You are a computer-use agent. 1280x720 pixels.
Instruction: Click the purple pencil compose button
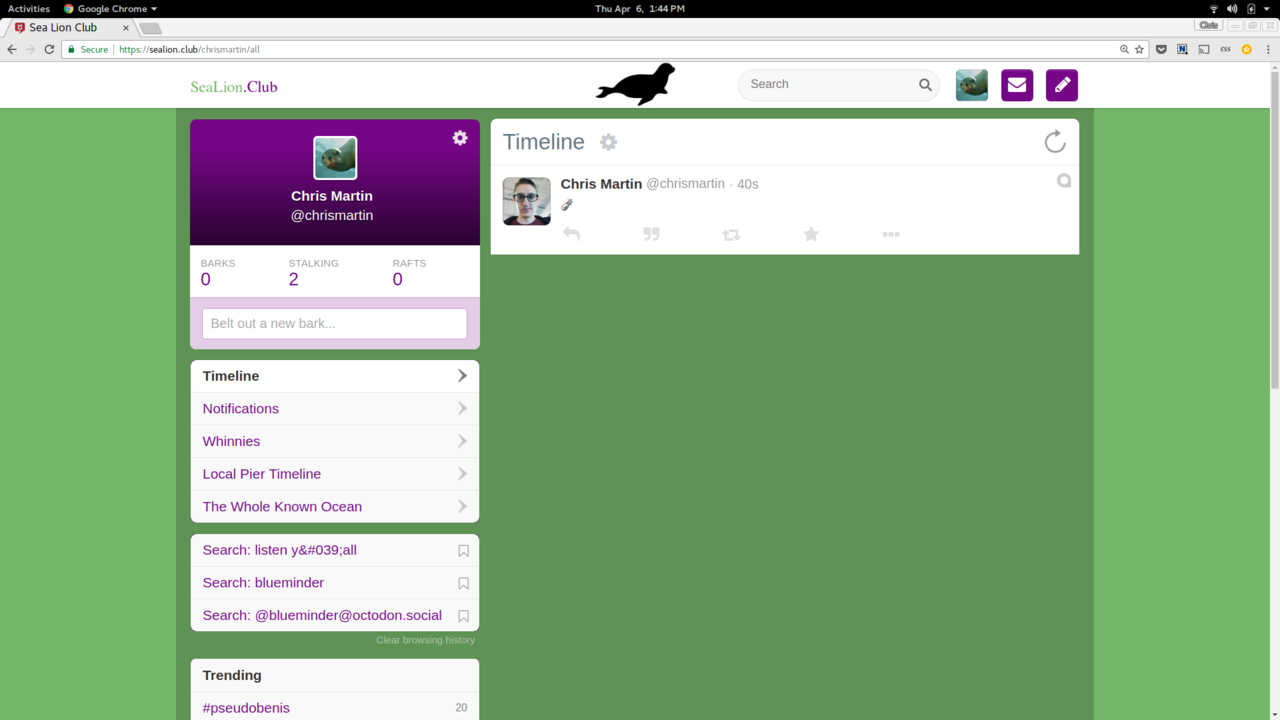1062,85
